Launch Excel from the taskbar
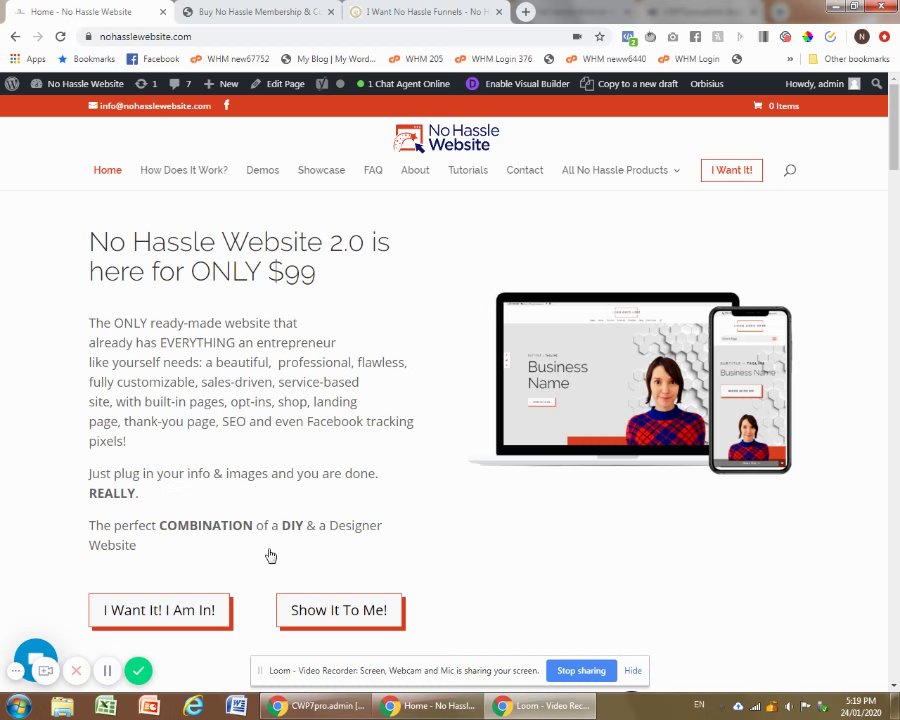This screenshot has height=720, width=900. click(106, 706)
